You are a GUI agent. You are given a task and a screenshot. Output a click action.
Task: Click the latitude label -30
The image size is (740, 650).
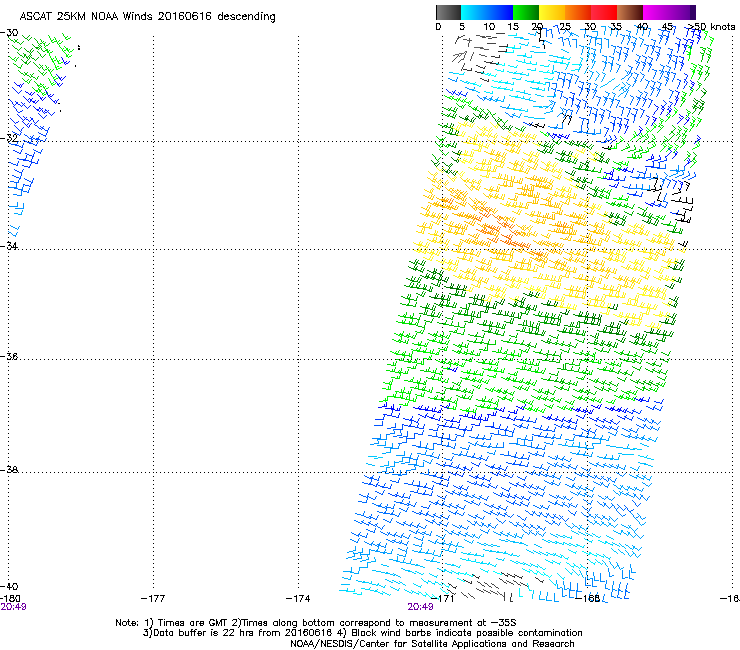9,33
